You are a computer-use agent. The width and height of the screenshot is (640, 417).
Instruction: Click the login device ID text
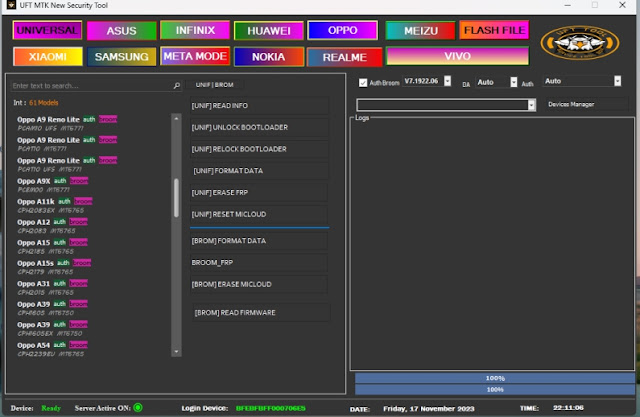click(x=271, y=408)
